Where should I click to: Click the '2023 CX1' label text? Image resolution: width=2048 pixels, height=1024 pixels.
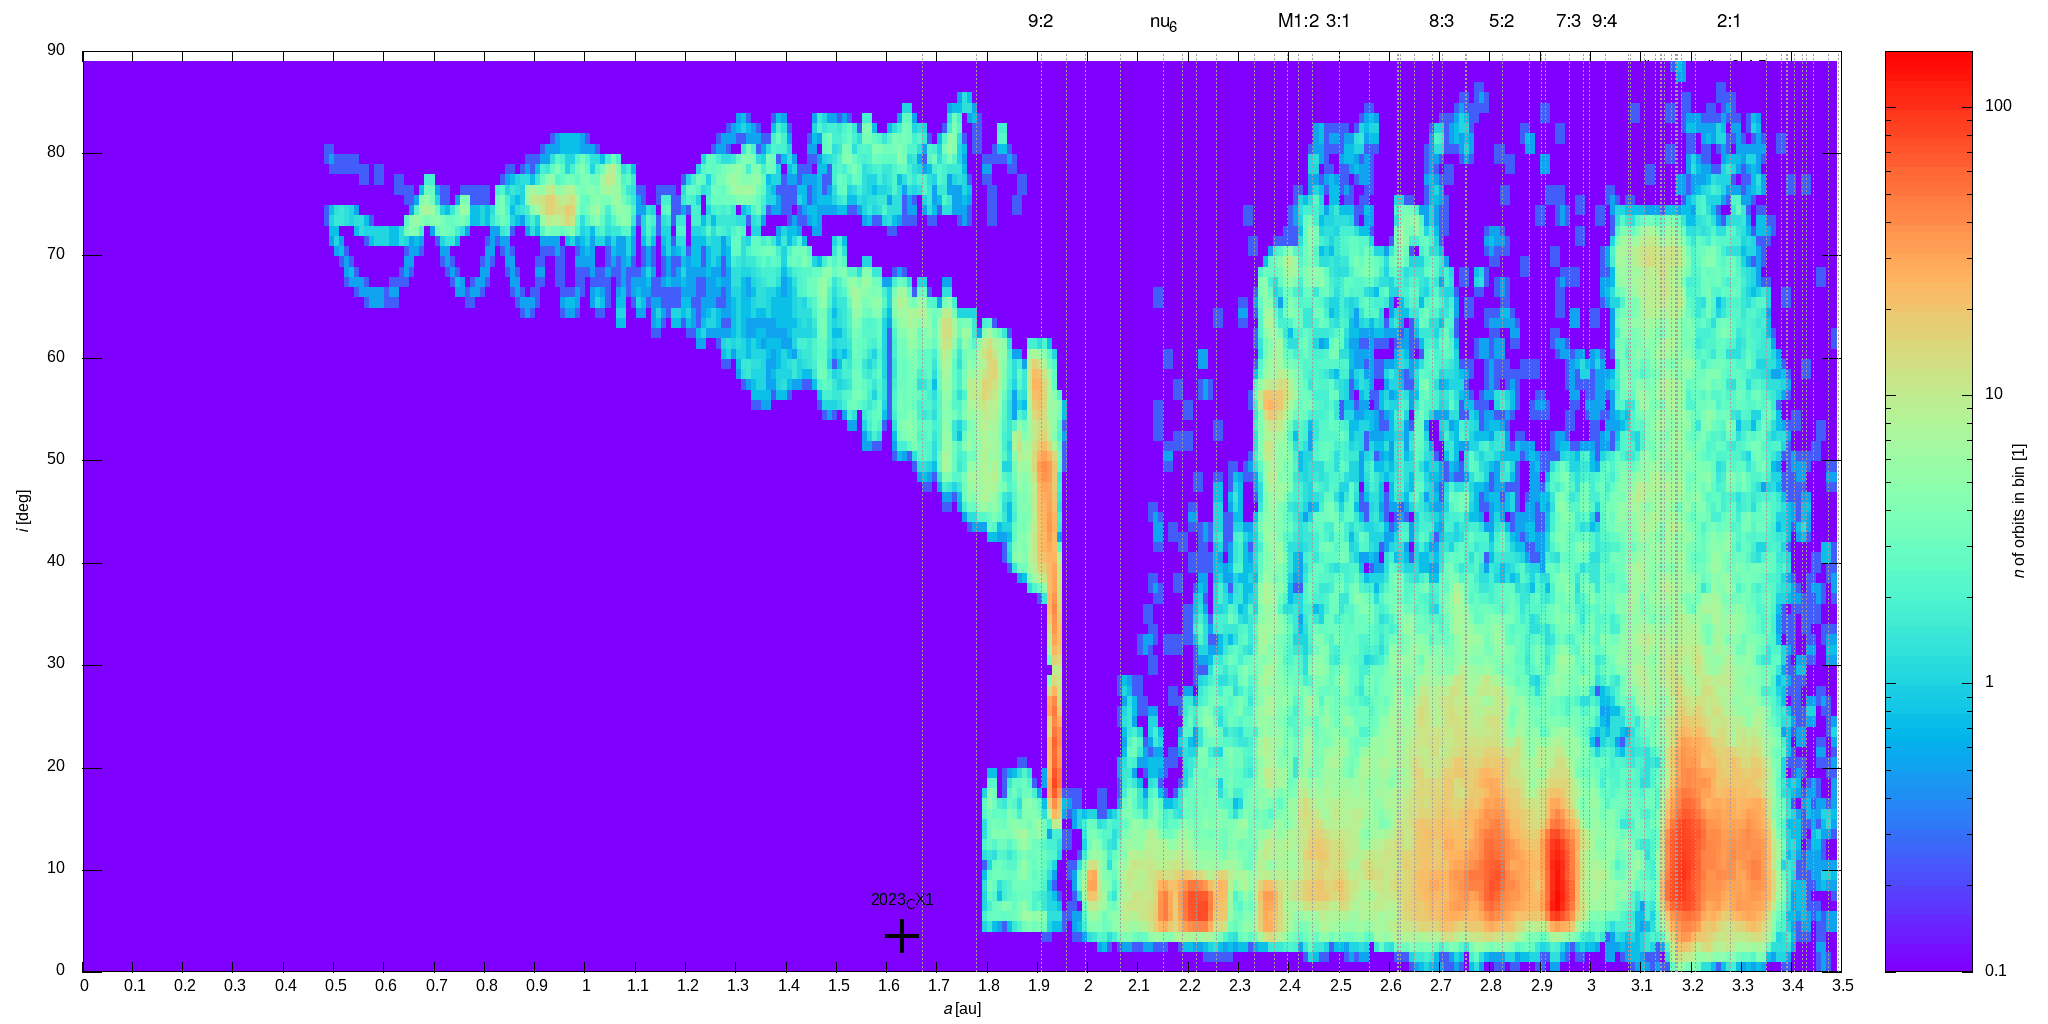coord(902,900)
